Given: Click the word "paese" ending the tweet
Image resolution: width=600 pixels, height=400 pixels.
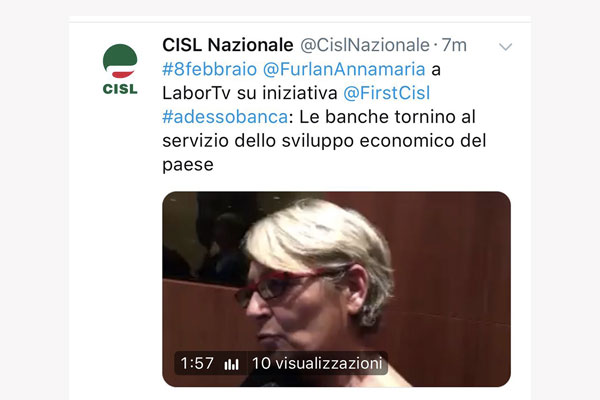Looking at the screenshot, I should pyautogui.click(x=188, y=165).
